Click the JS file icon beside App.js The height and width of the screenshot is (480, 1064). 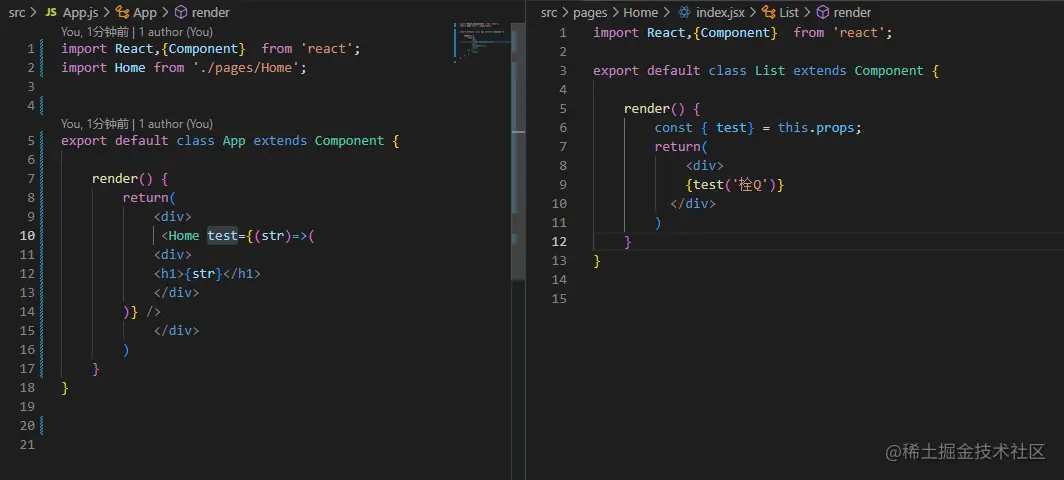tap(50, 12)
